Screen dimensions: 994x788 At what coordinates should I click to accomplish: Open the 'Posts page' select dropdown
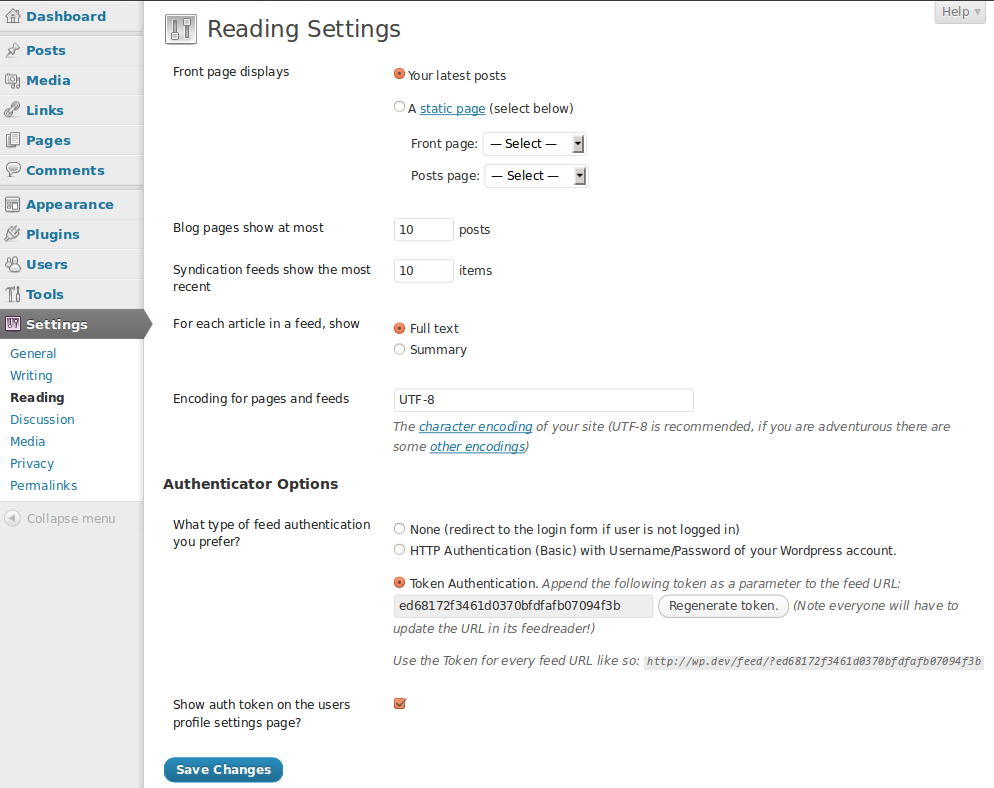tap(536, 175)
